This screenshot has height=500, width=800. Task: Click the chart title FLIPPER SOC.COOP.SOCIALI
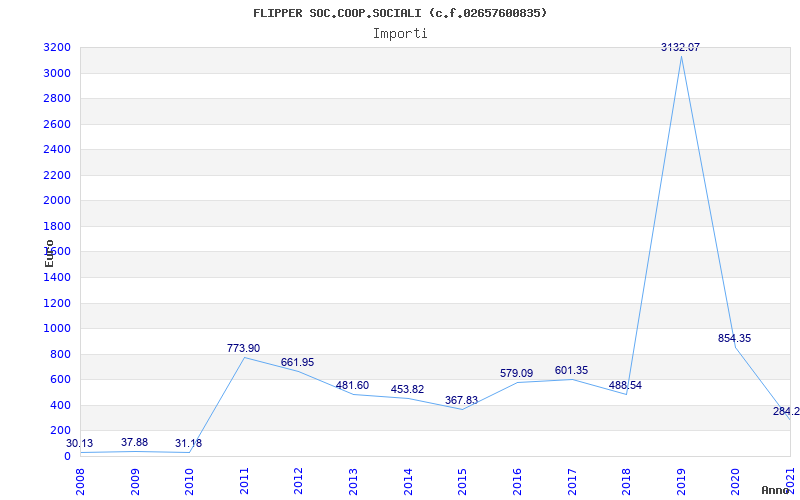tap(400, 13)
